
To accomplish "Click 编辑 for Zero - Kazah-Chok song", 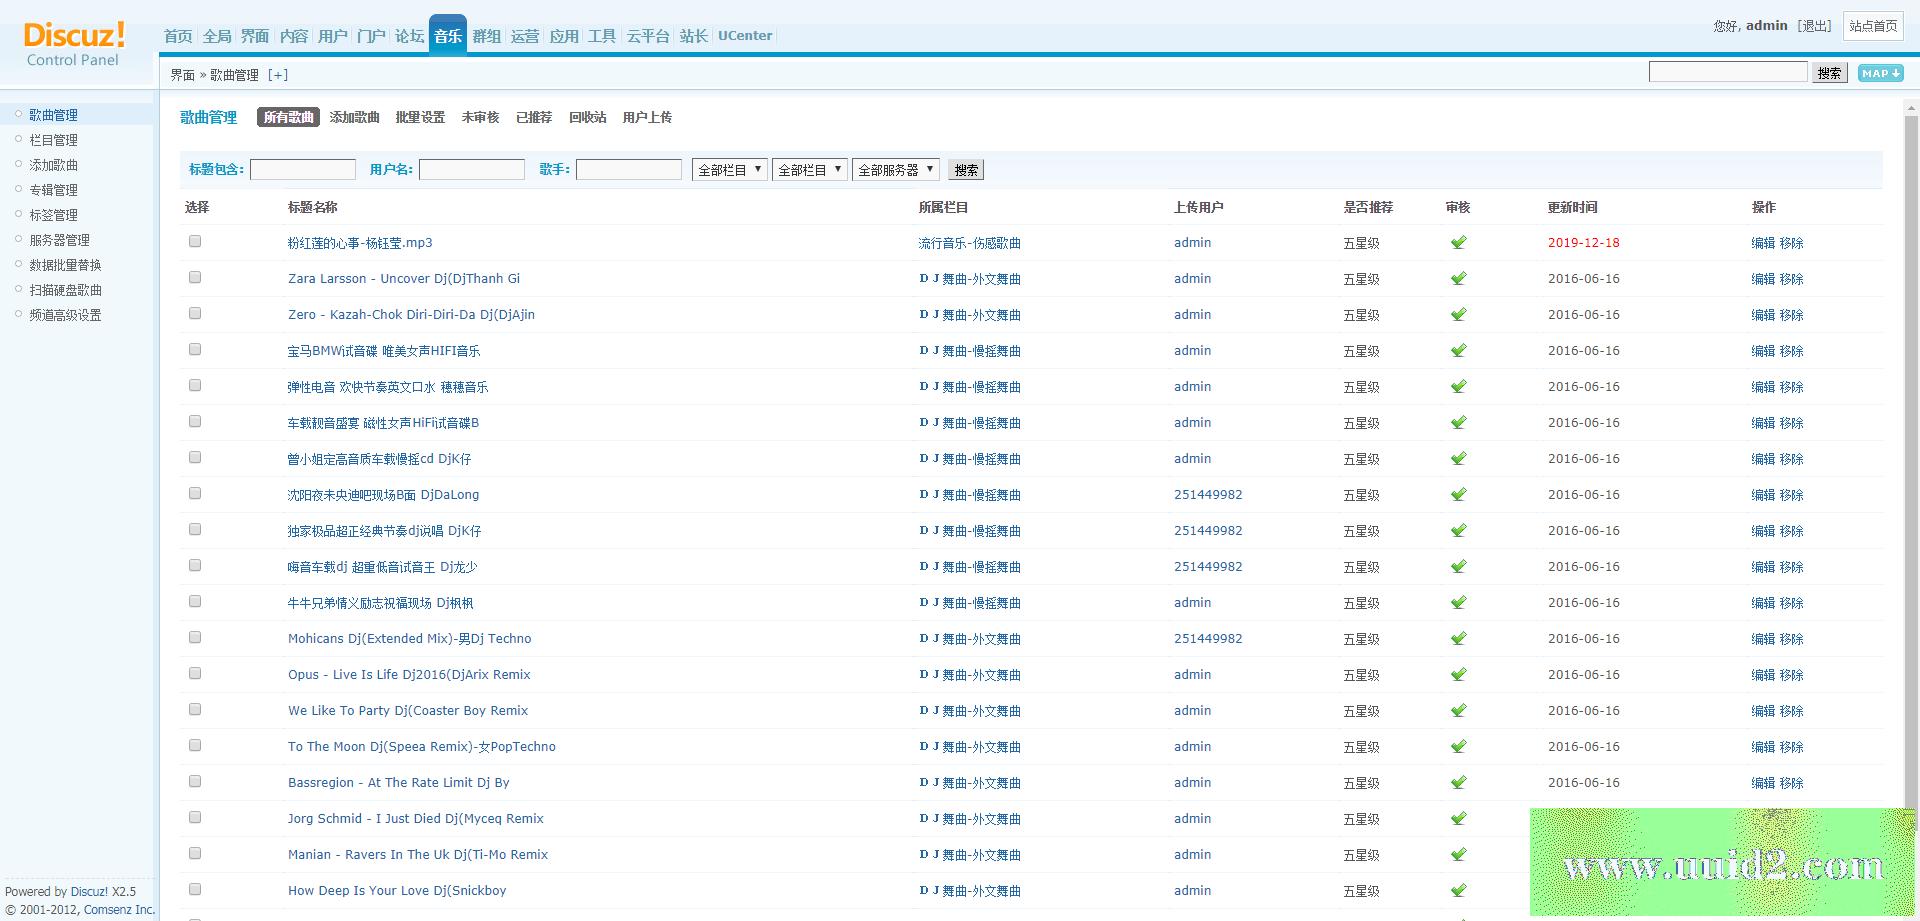I will 1762,315.
